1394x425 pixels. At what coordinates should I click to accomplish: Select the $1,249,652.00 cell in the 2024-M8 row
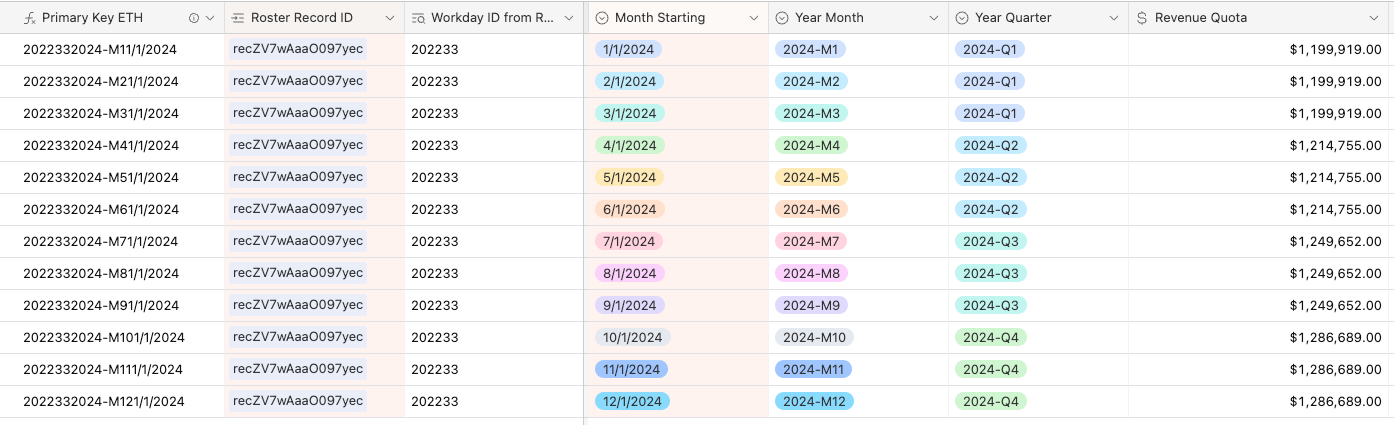[x=1261, y=273]
